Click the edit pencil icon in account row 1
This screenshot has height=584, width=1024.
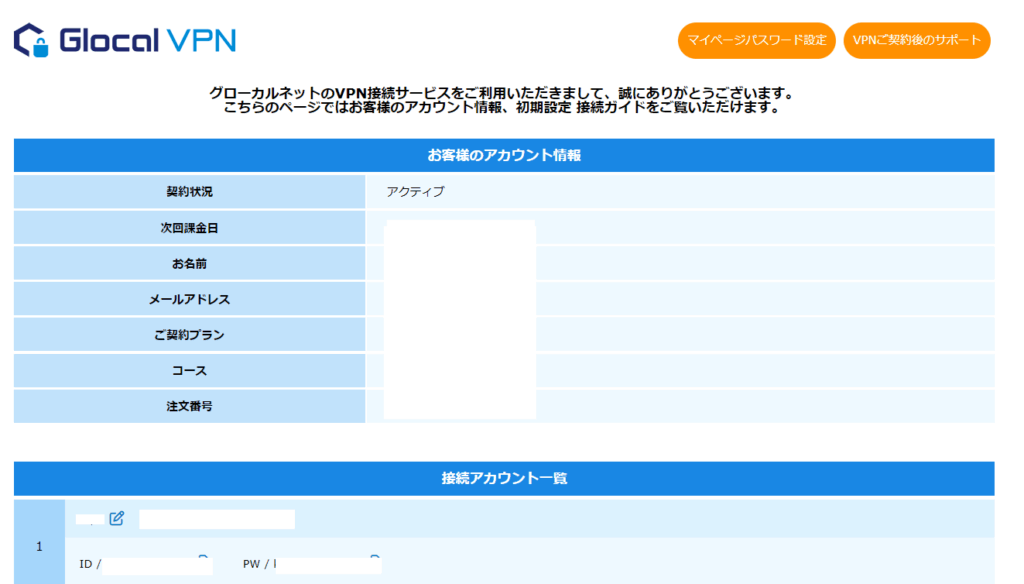[117, 518]
